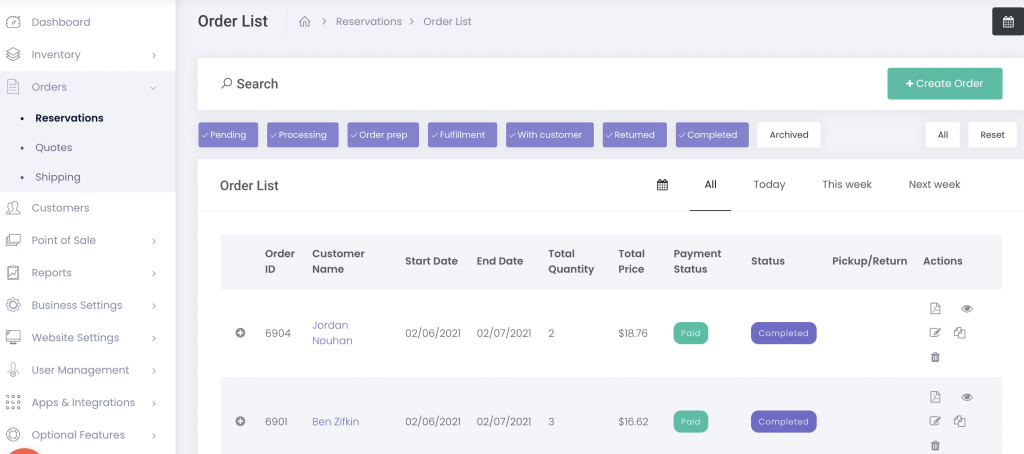Edit order 6904 using pencil icon
Screen dimensions: 1024x454
coord(935,333)
